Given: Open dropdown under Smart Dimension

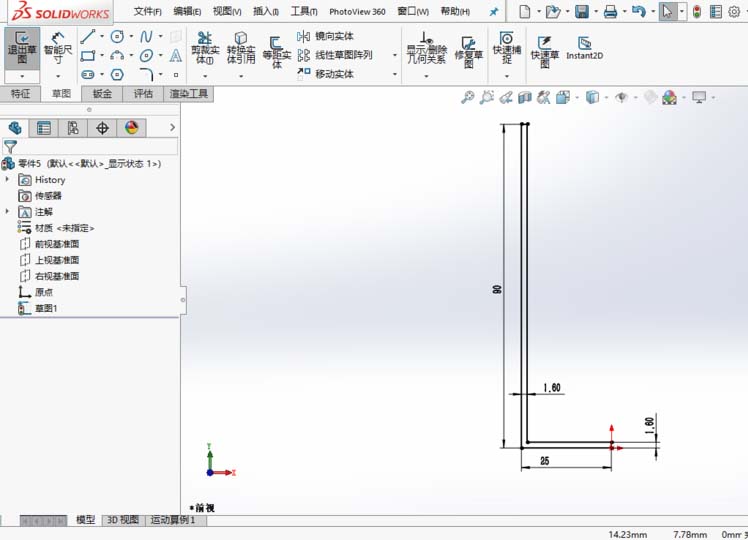Looking at the screenshot, I should pos(58,76).
